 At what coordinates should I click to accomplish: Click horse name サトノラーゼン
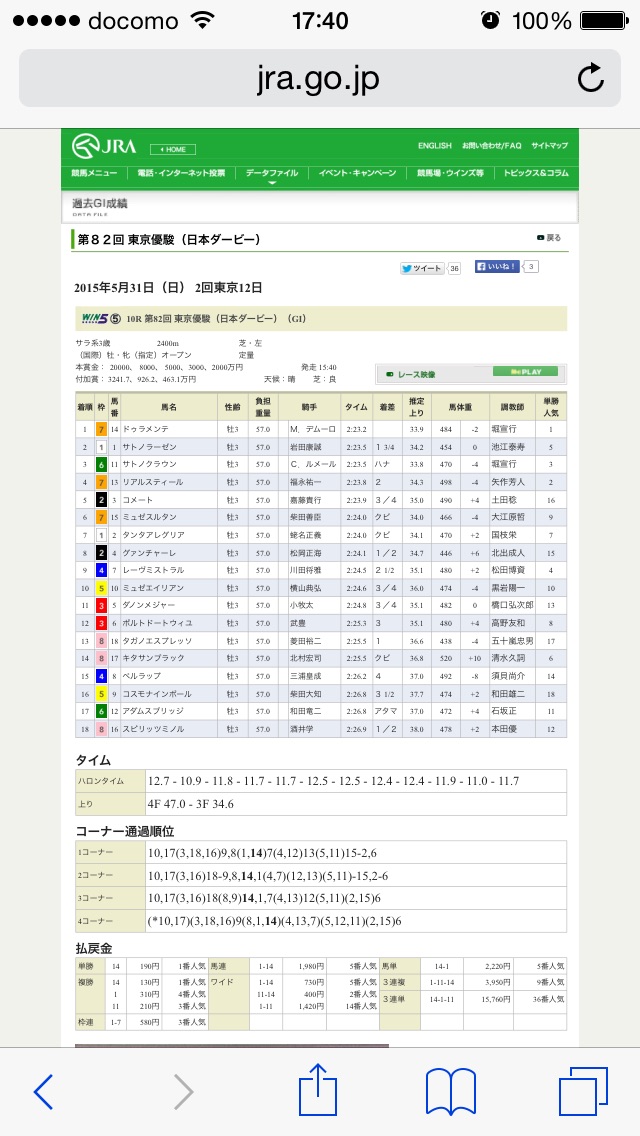click(149, 447)
